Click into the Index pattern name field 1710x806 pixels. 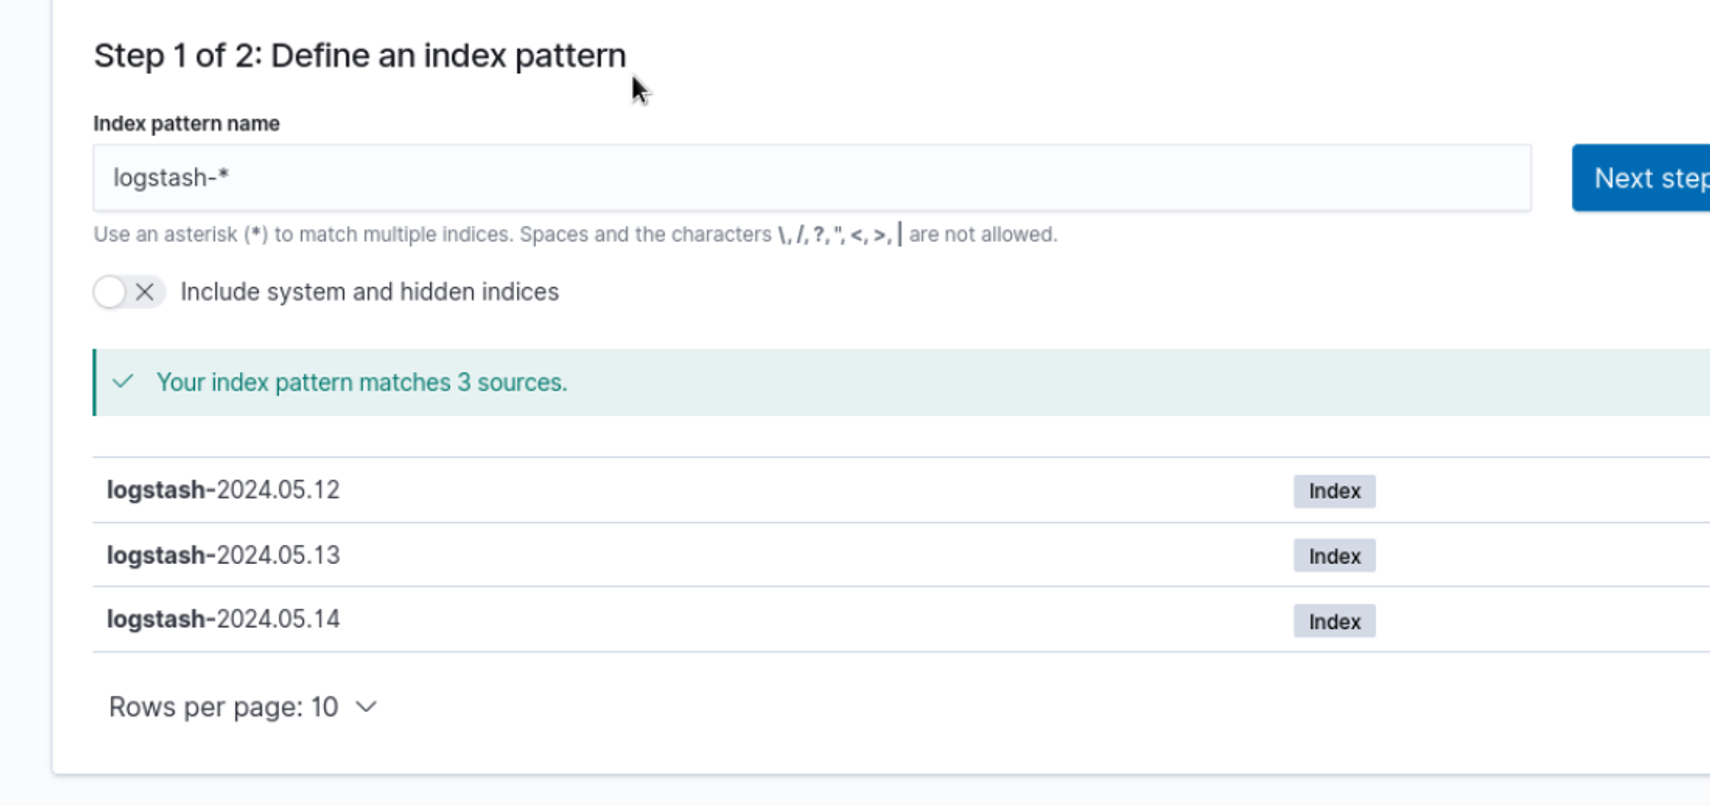pyautogui.click(x=811, y=178)
